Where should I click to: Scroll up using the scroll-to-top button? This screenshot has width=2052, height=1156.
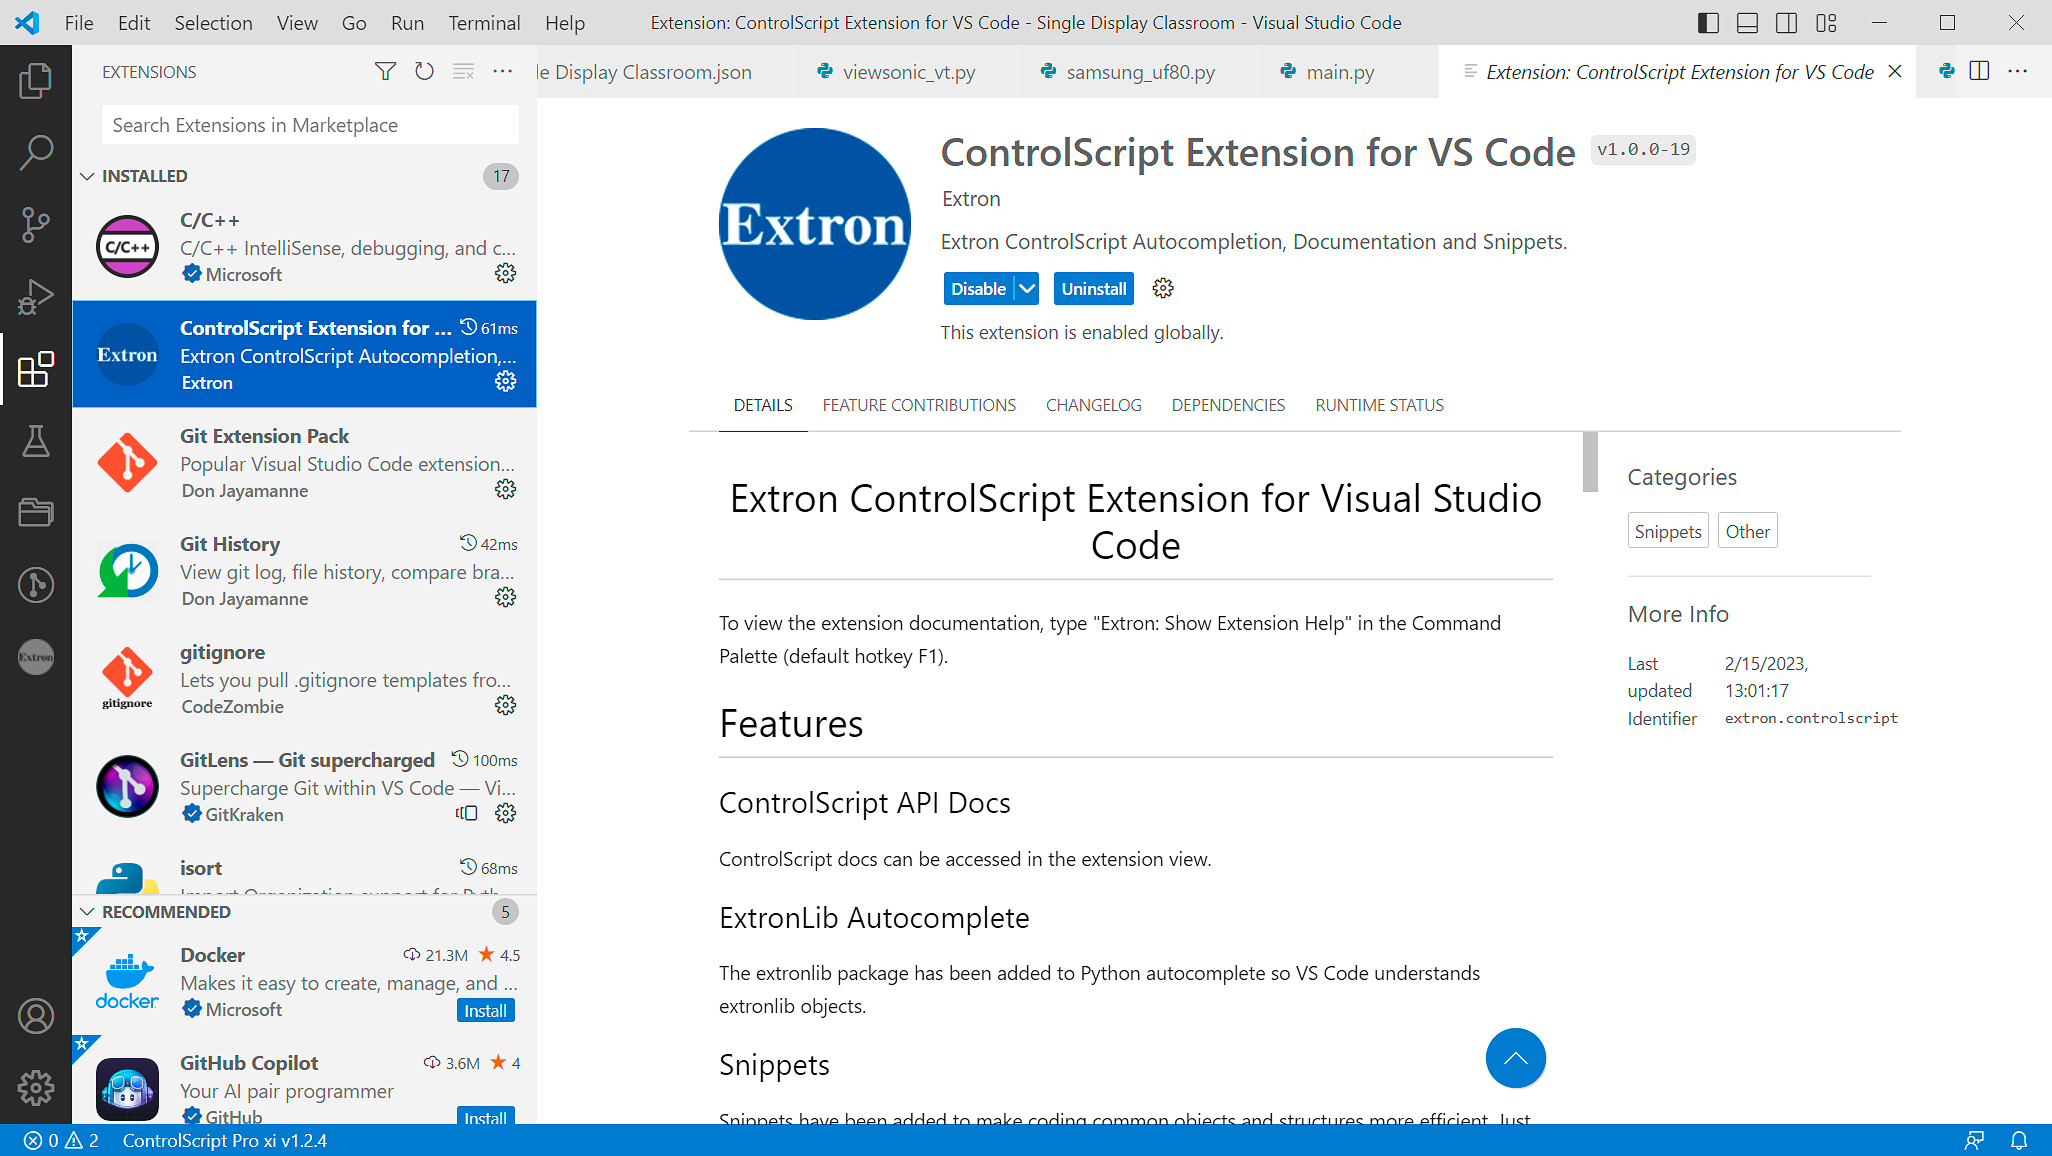(x=1515, y=1059)
